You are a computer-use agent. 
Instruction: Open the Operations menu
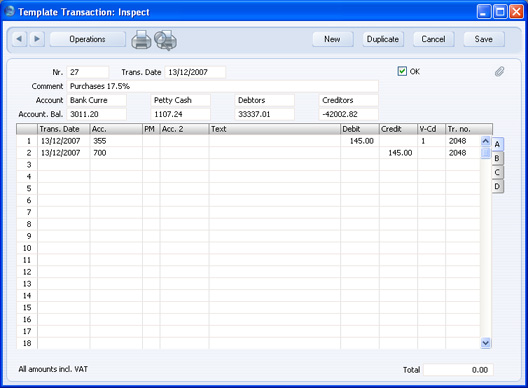(x=88, y=39)
